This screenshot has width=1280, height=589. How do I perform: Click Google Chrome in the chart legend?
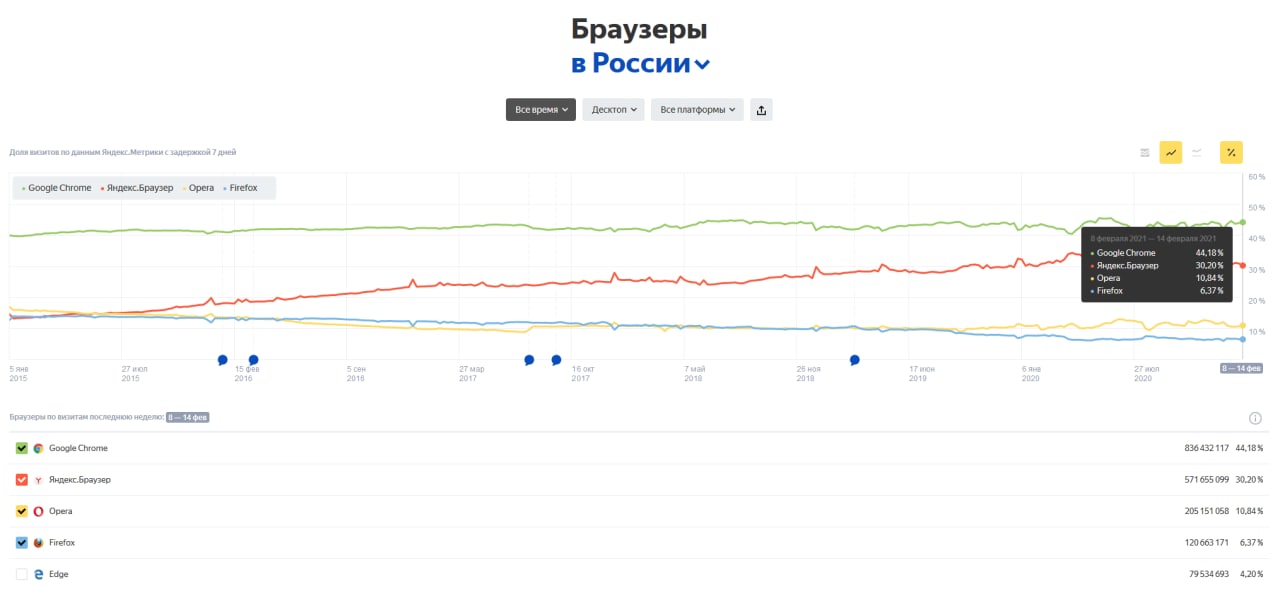pyautogui.click(x=56, y=188)
